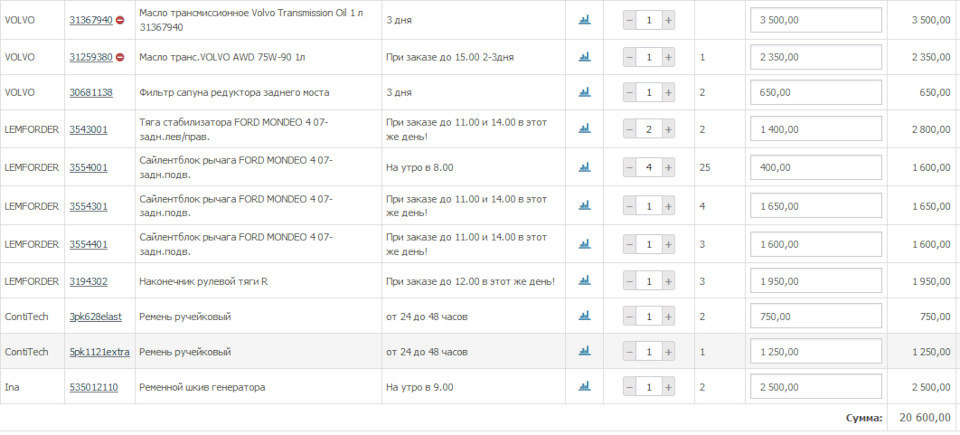960x435 pixels.
Task: Increase quantity for part 31259380
Action: (669, 57)
